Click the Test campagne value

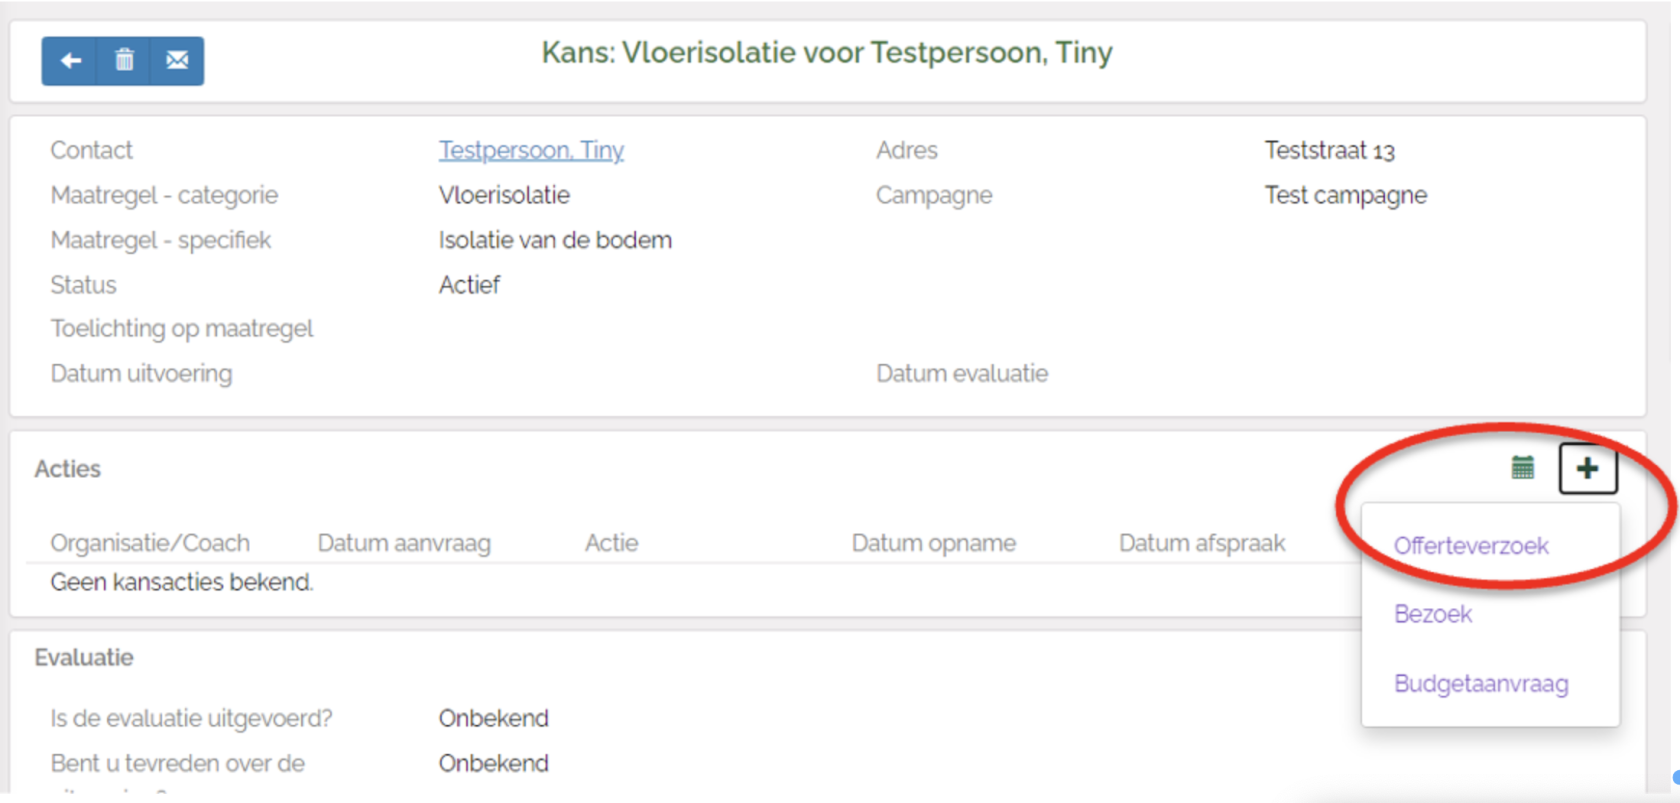tap(1345, 195)
